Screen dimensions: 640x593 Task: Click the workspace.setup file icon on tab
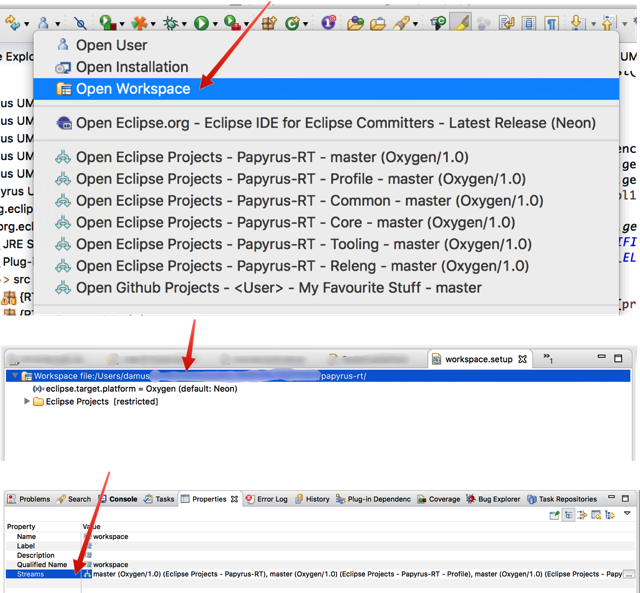click(436, 359)
